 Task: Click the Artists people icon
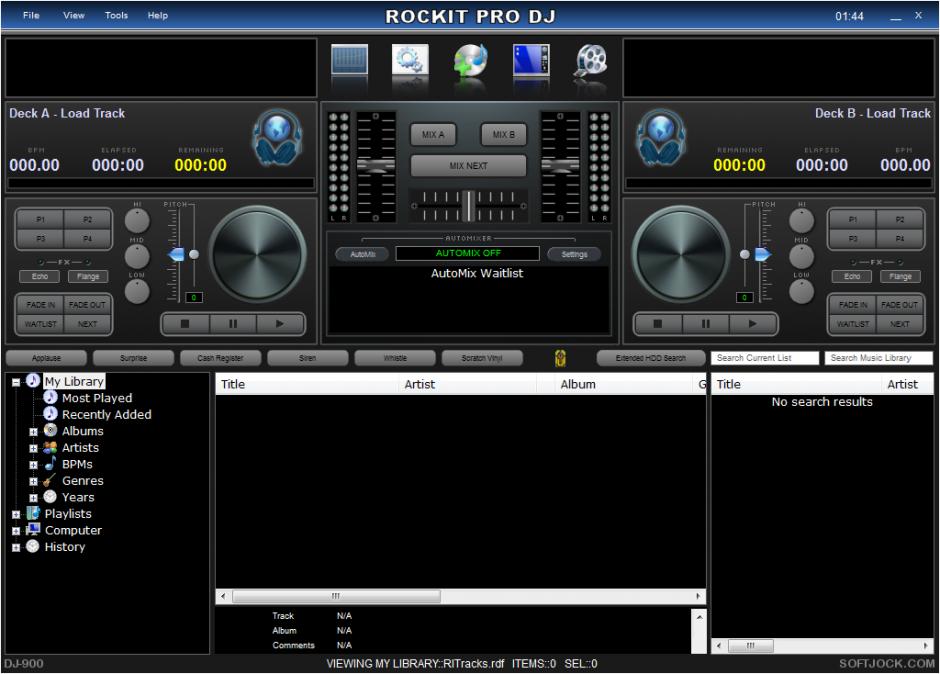[50, 447]
